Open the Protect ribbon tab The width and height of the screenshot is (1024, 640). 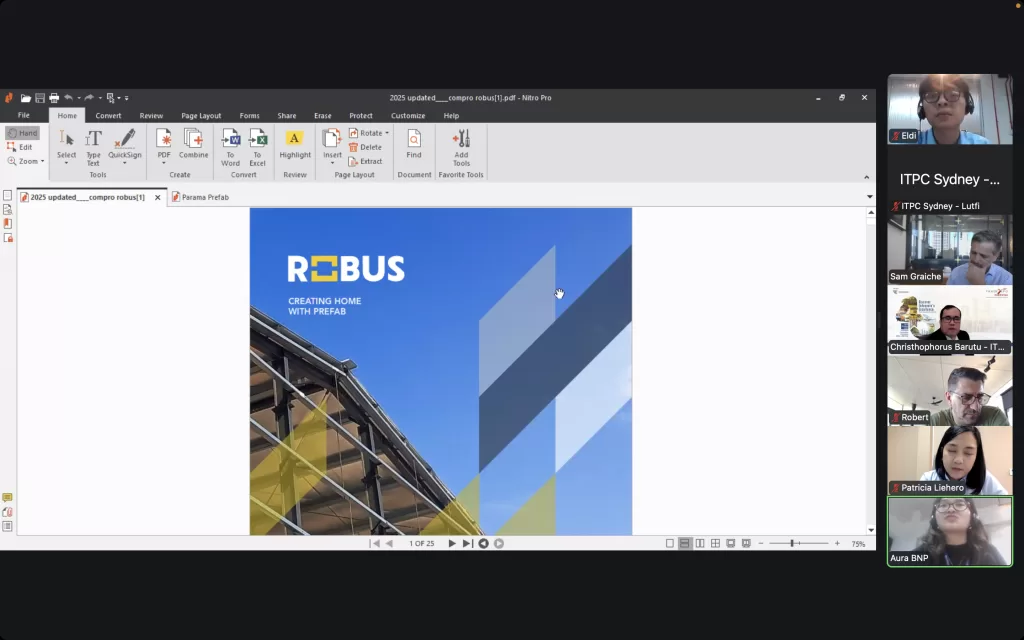[x=360, y=116]
